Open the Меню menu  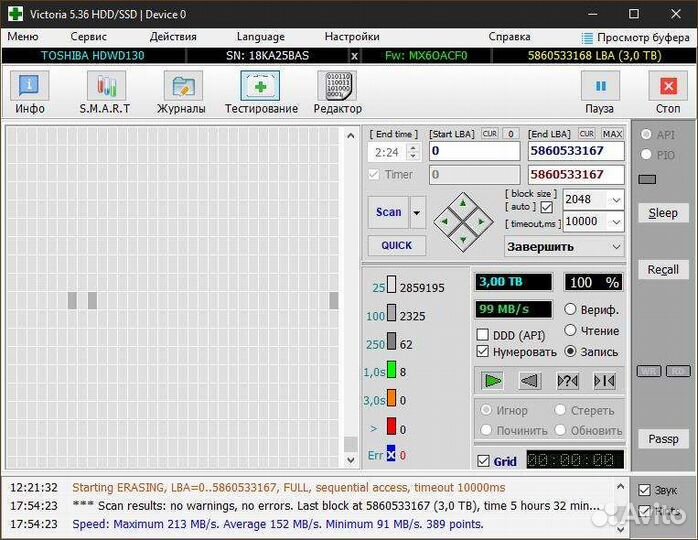tap(23, 37)
